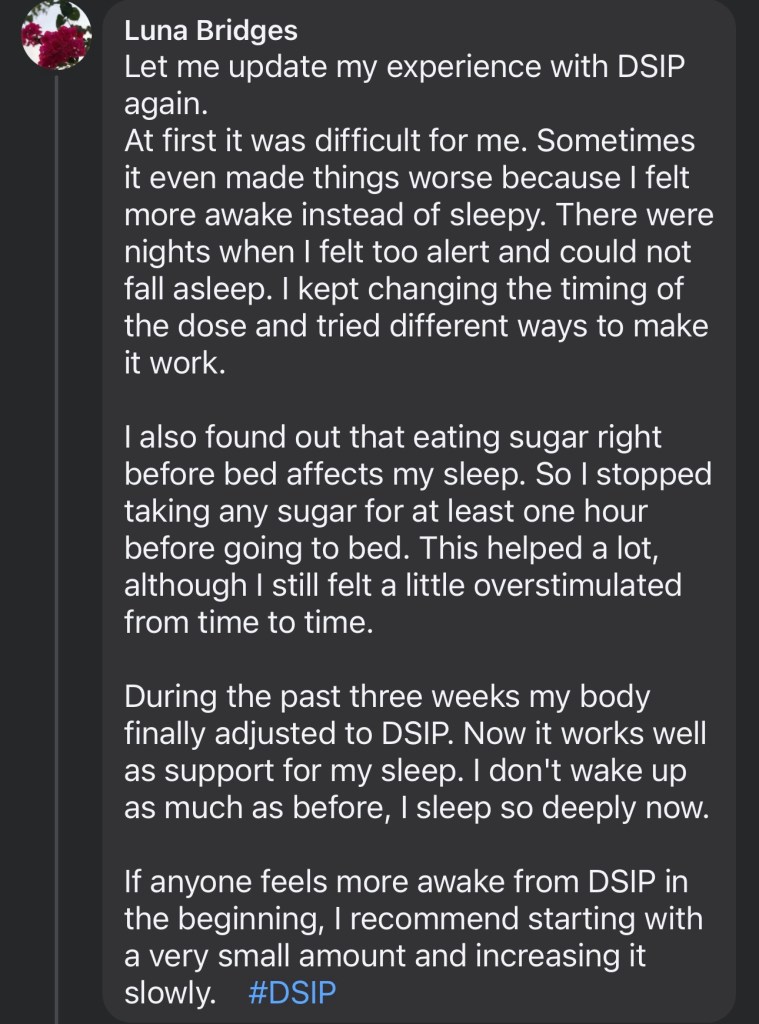The width and height of the screenshot is (759, 1024).
Task: Open the #DSIP hashtag
Action: click(x=290, y=994)
